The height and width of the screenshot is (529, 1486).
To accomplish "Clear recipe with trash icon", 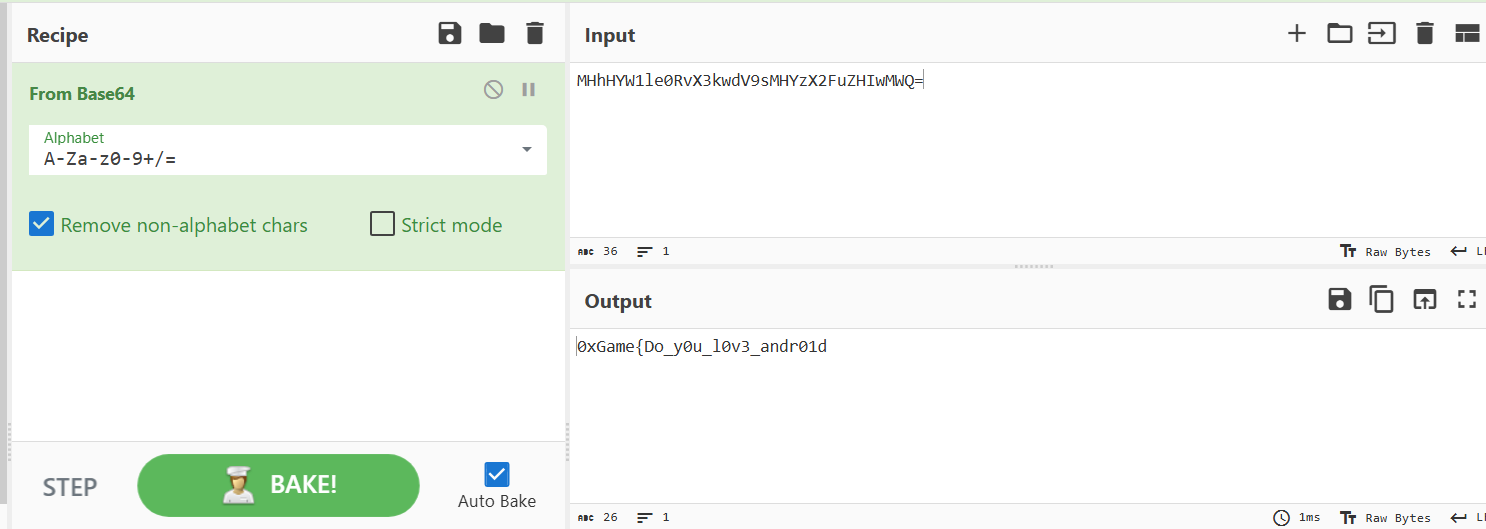I will click(535, 34).
